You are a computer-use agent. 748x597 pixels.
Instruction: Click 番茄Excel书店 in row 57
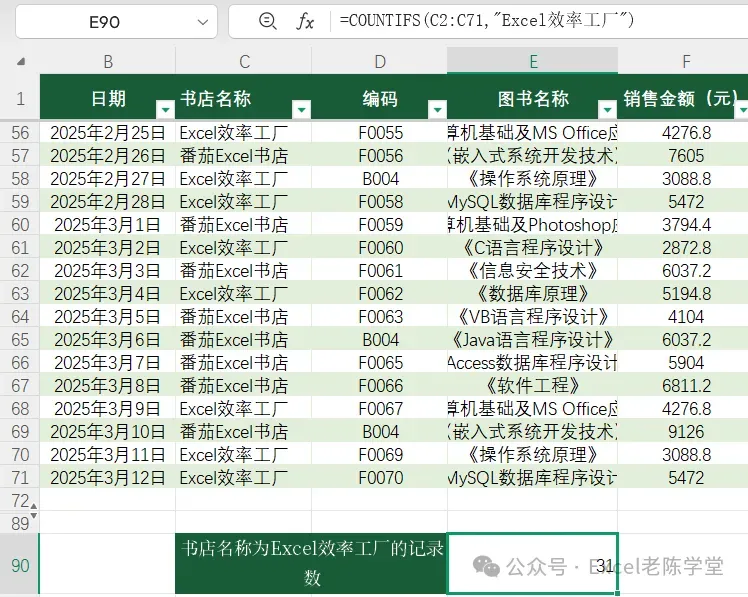click(x=234, y=156)
